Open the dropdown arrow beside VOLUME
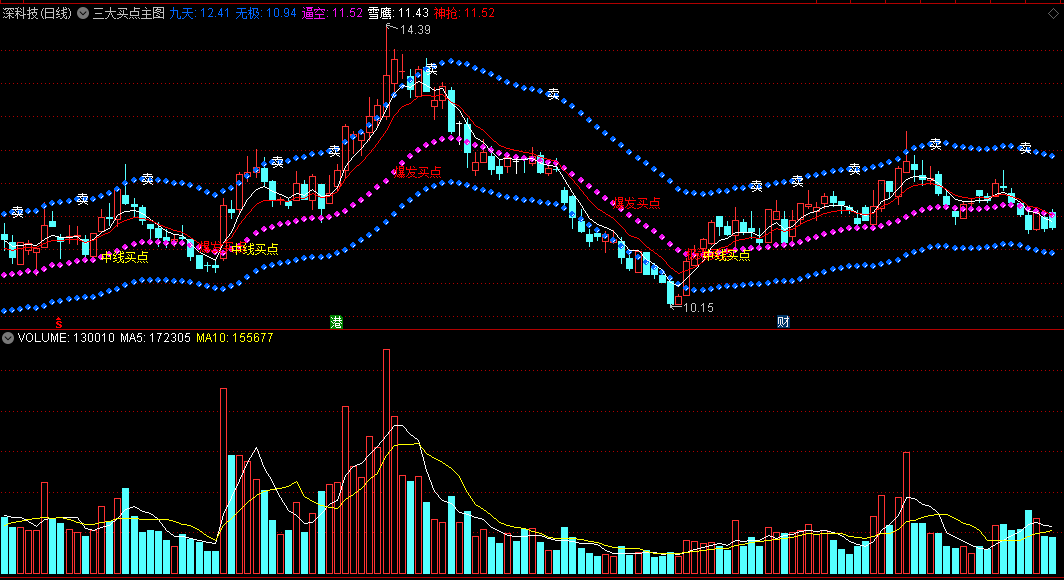The image size is (1064, 580). click(8, 338)
